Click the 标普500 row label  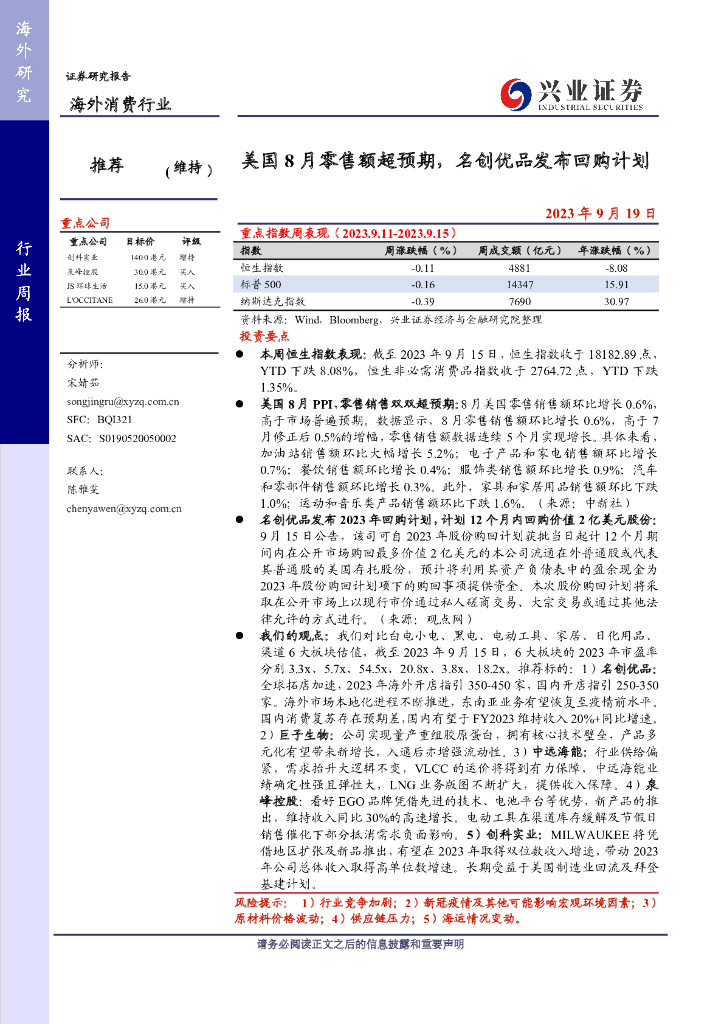click(260, 285)
